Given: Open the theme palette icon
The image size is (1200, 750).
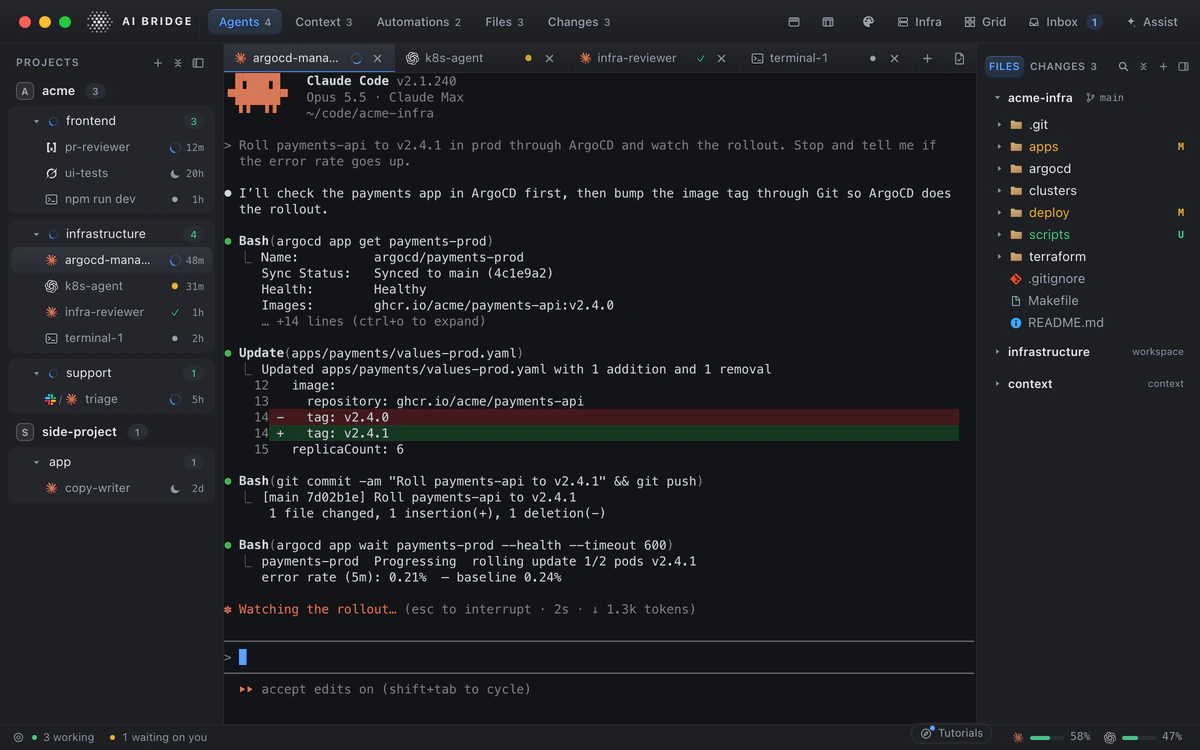Looking at the screenshot, I should pos(868,22).
